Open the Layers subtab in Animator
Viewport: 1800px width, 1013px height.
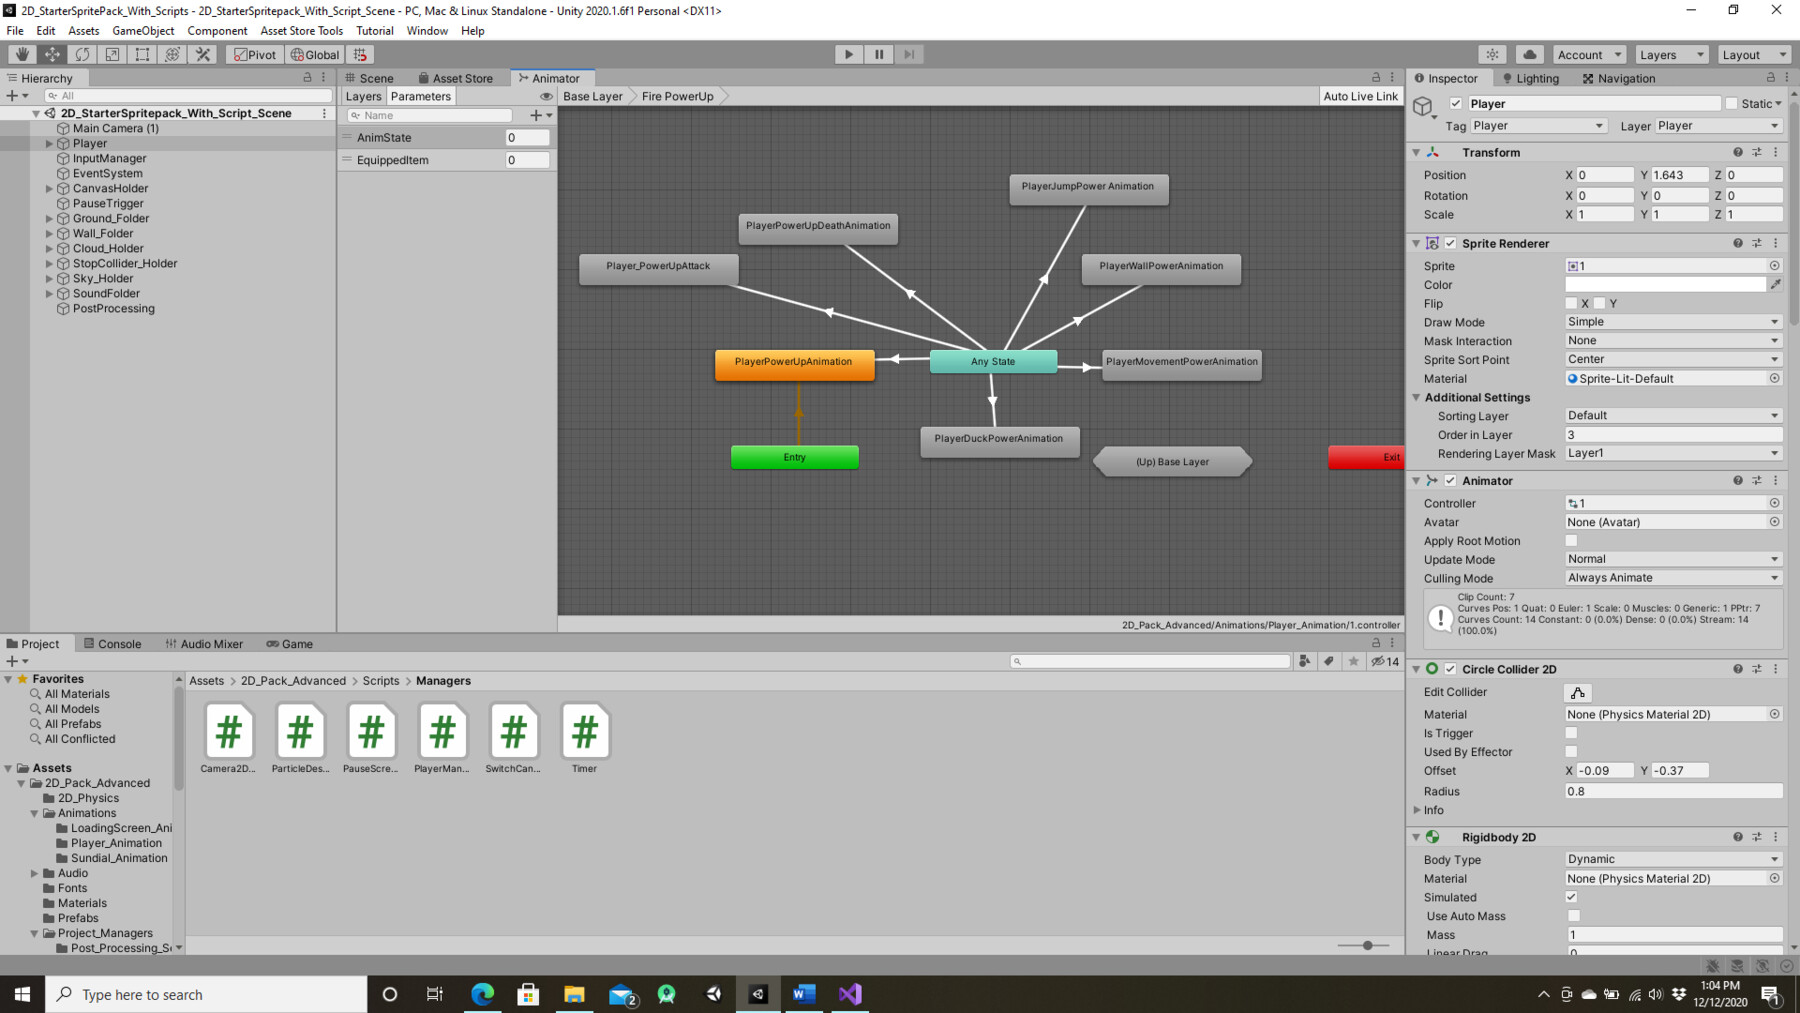363,96
